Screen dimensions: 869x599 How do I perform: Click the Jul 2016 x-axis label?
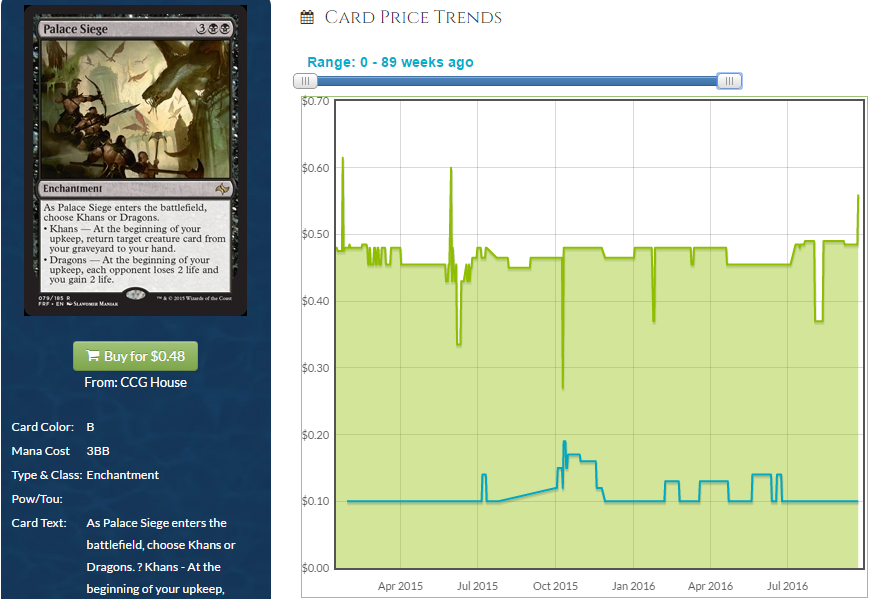[788, 586]
